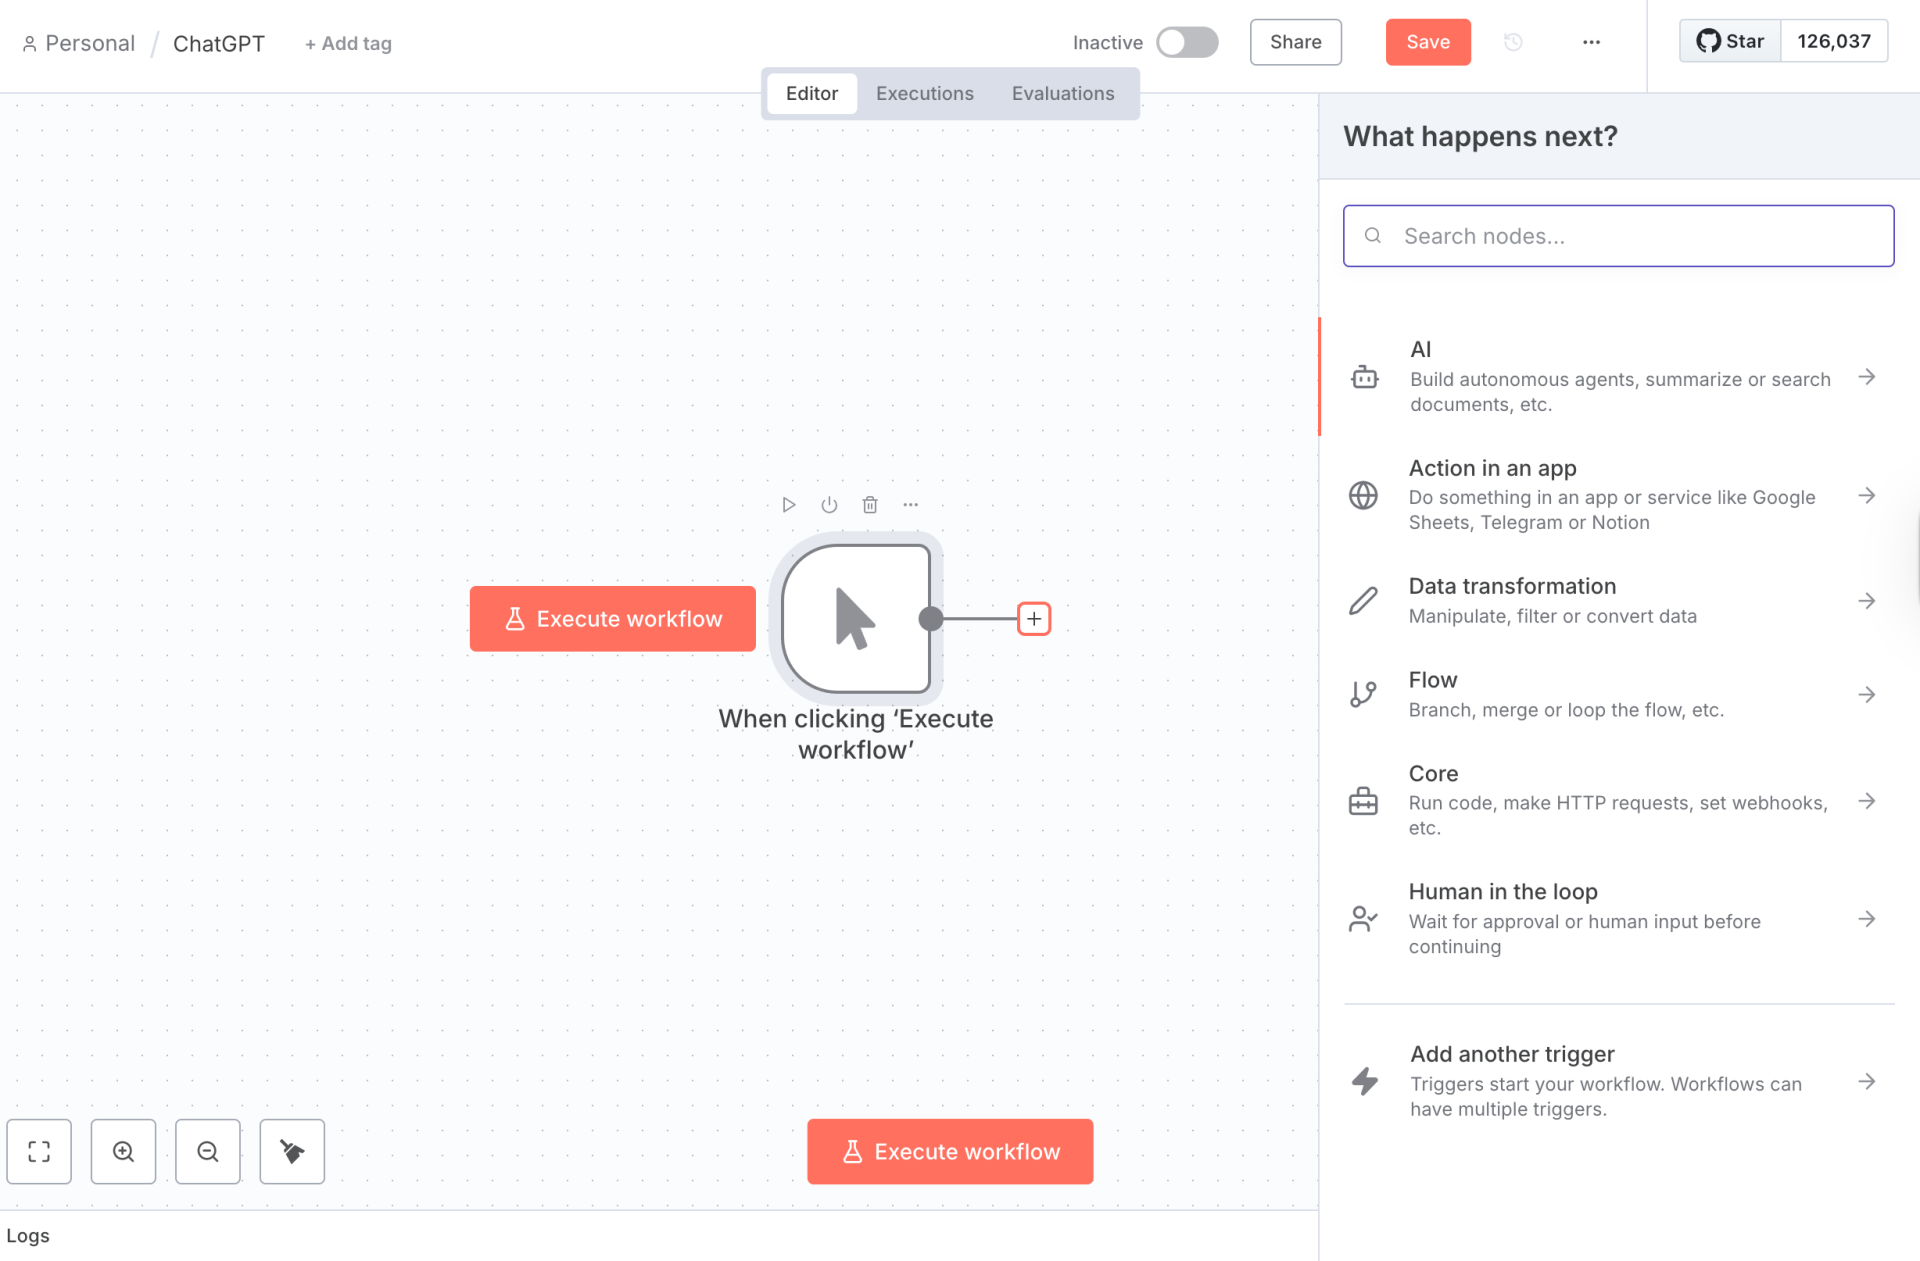Toggle the workflow Inactive switch

pos(1187,42)
